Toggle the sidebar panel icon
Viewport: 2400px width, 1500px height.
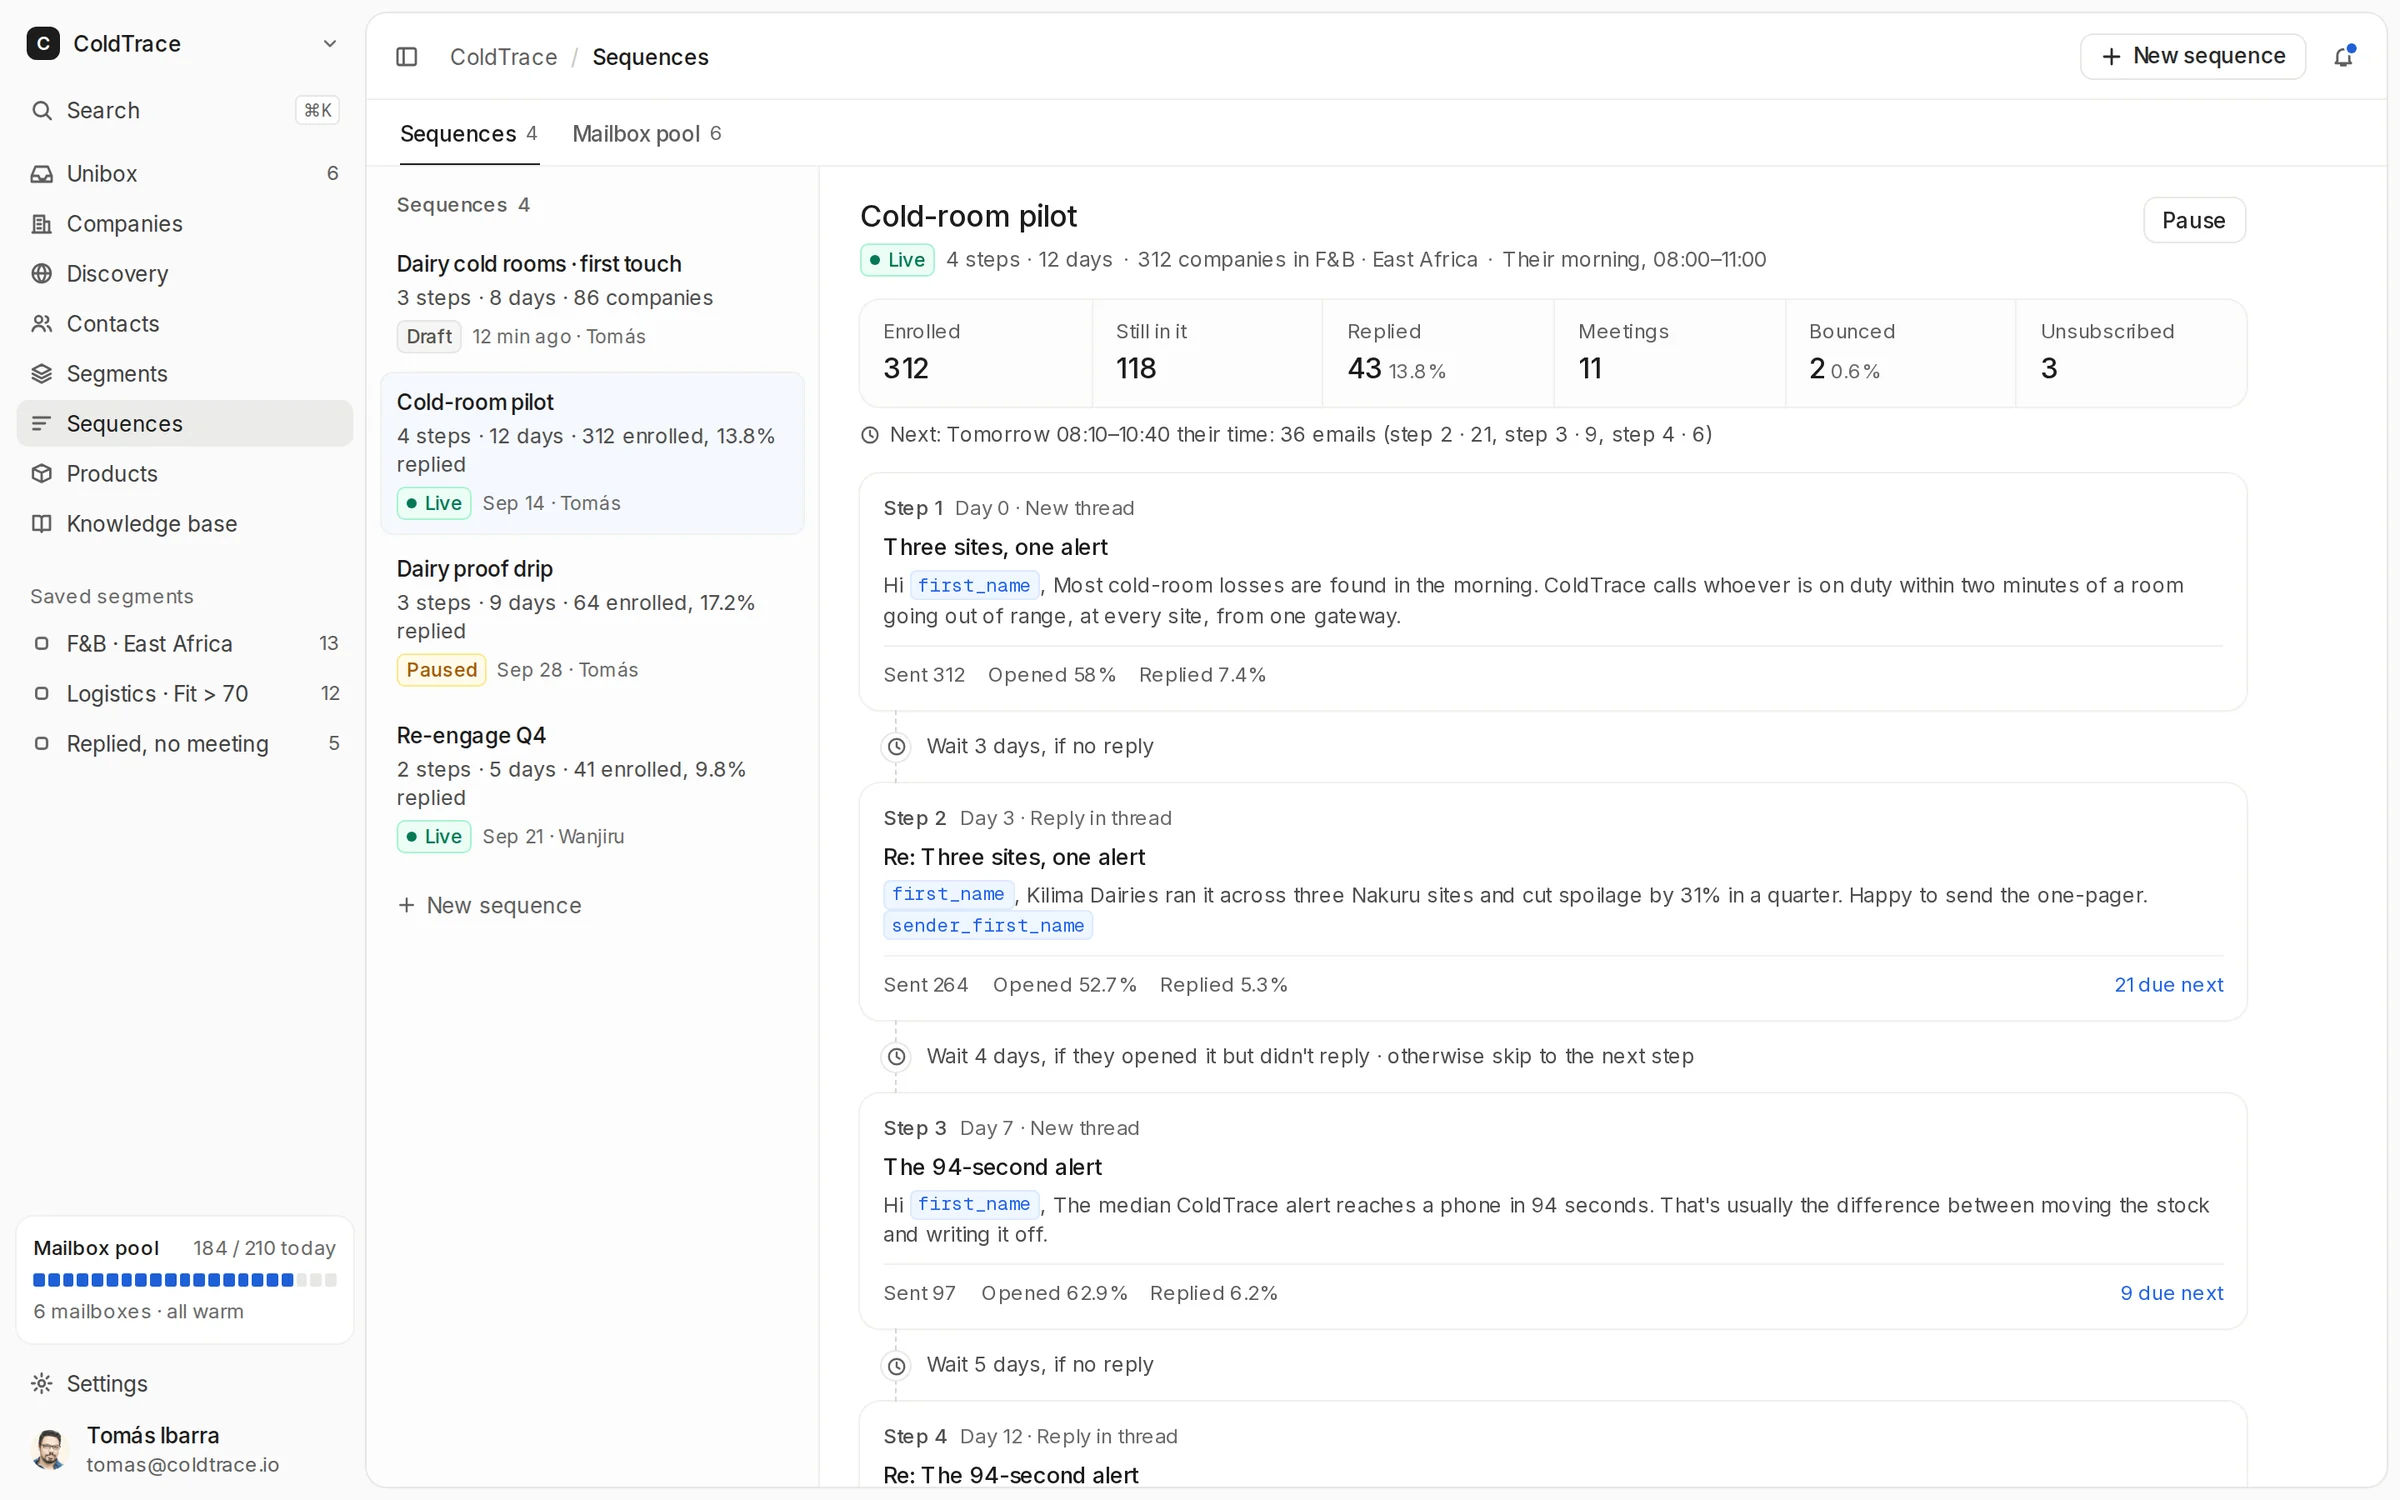pos(406,57)
